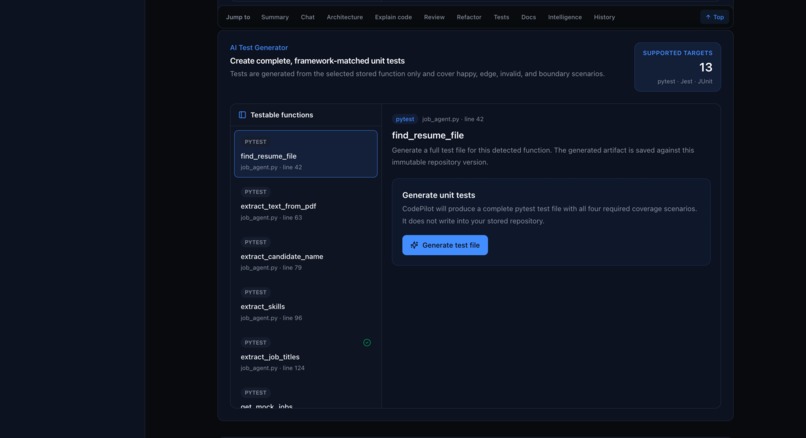Open the Docs section
Viewport: 806px width, 438px height.
point(528,17)
